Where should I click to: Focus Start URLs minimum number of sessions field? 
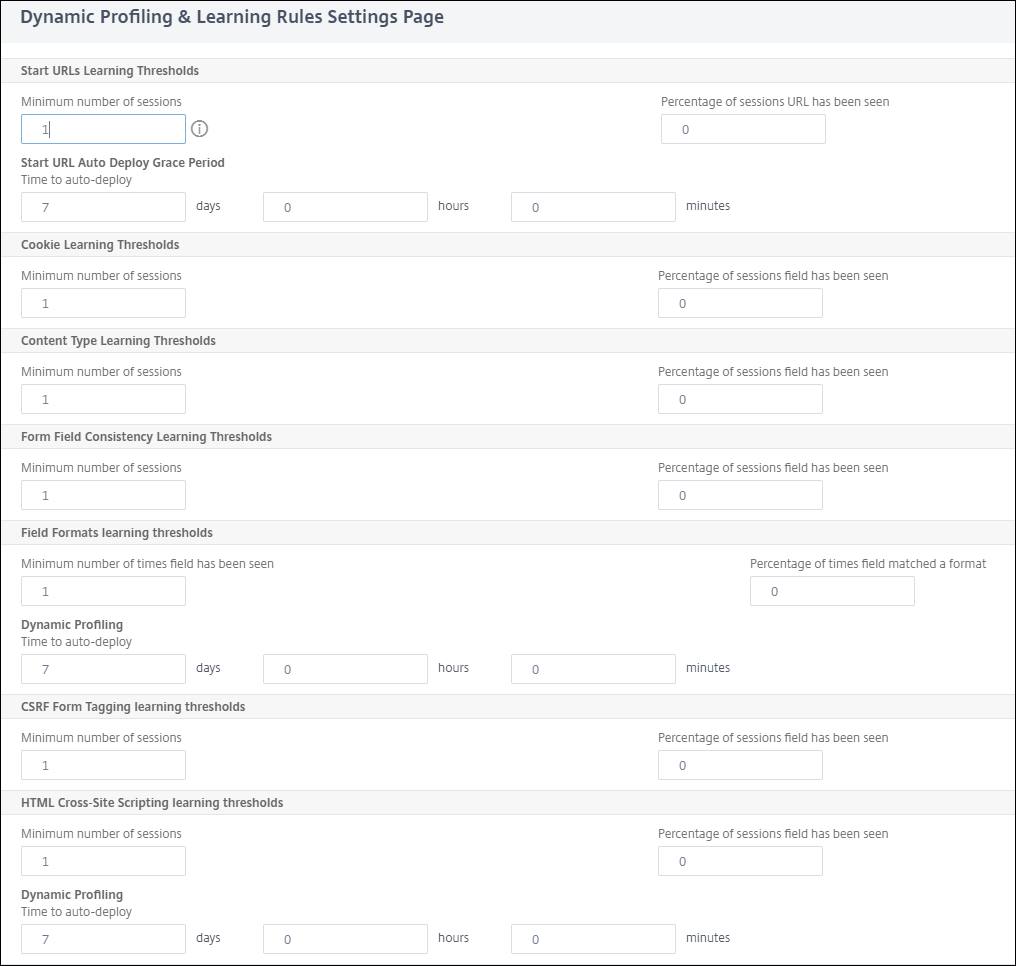(x=103, y=129)
